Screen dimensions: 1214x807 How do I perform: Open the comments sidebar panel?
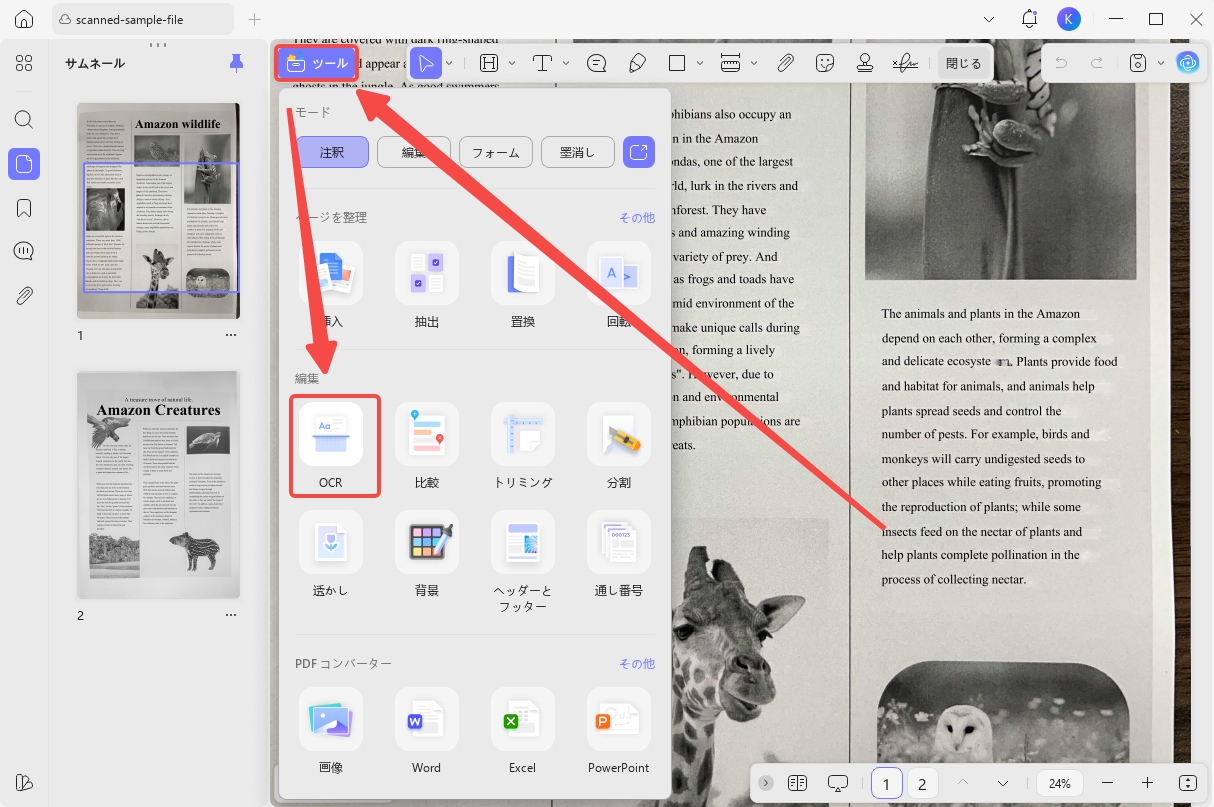point(24,251)
